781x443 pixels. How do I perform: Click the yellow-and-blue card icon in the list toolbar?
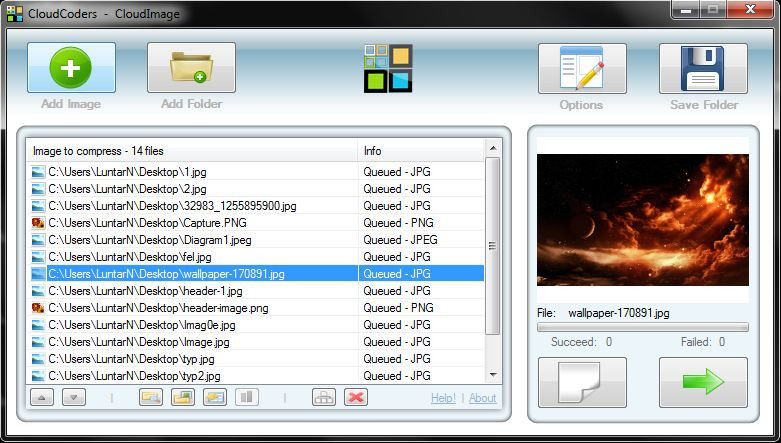point(215,397)
